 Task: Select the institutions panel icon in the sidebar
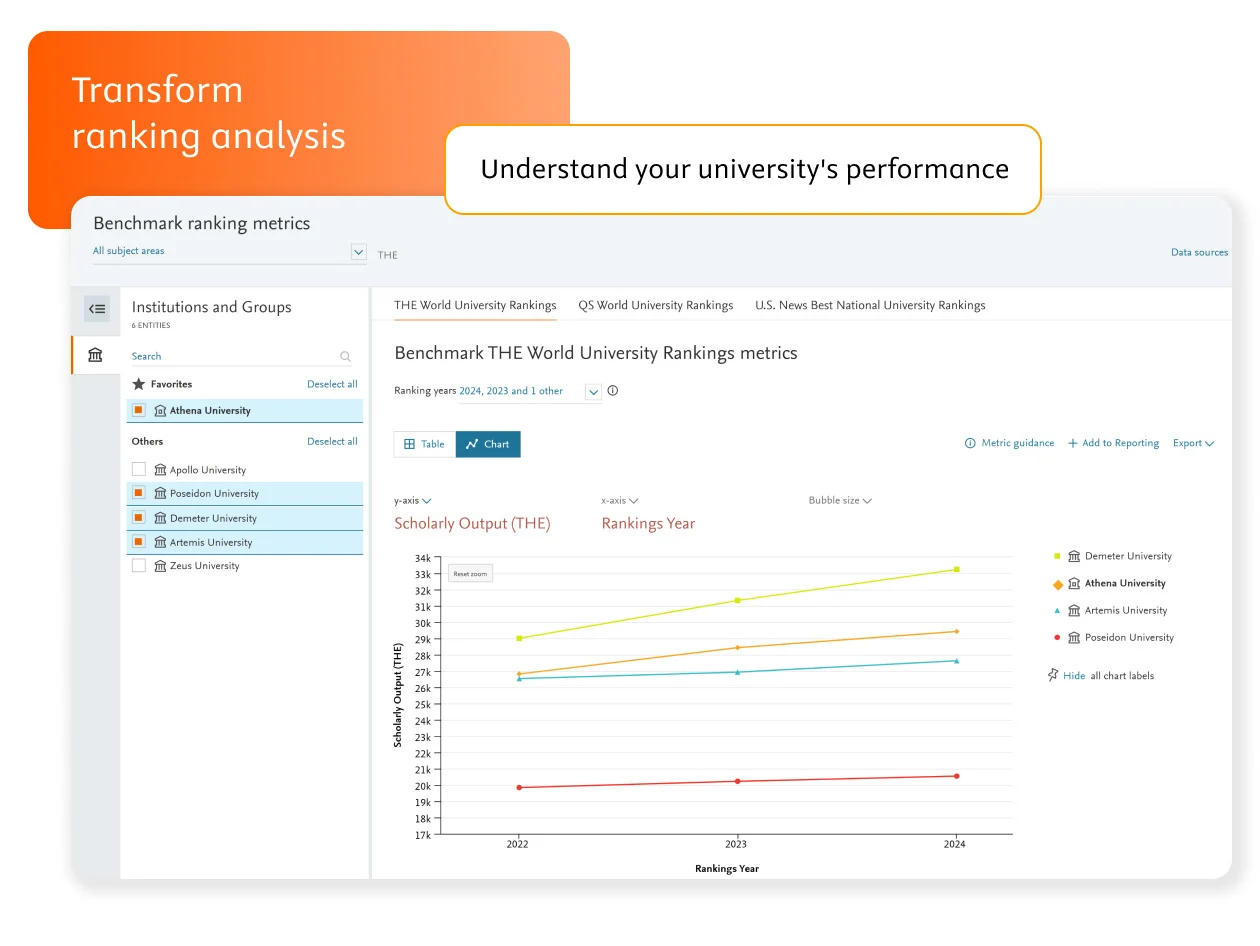[x=95, y=354]
